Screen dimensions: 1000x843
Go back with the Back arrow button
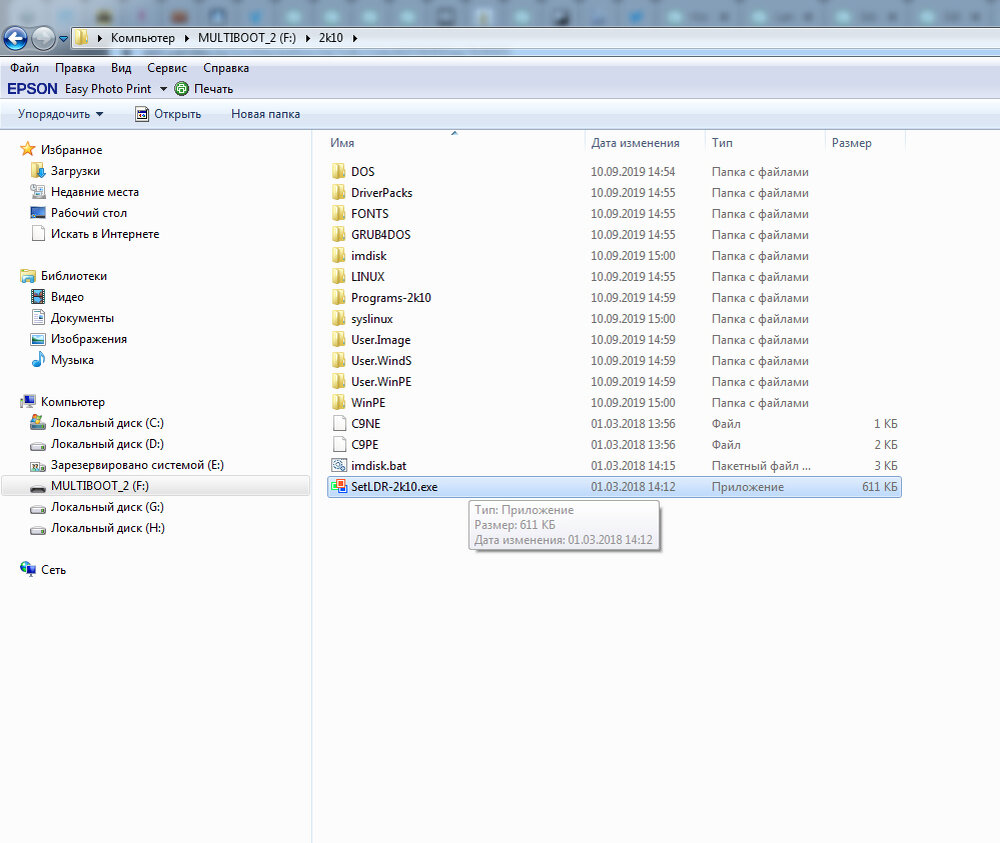coord(15,38)
